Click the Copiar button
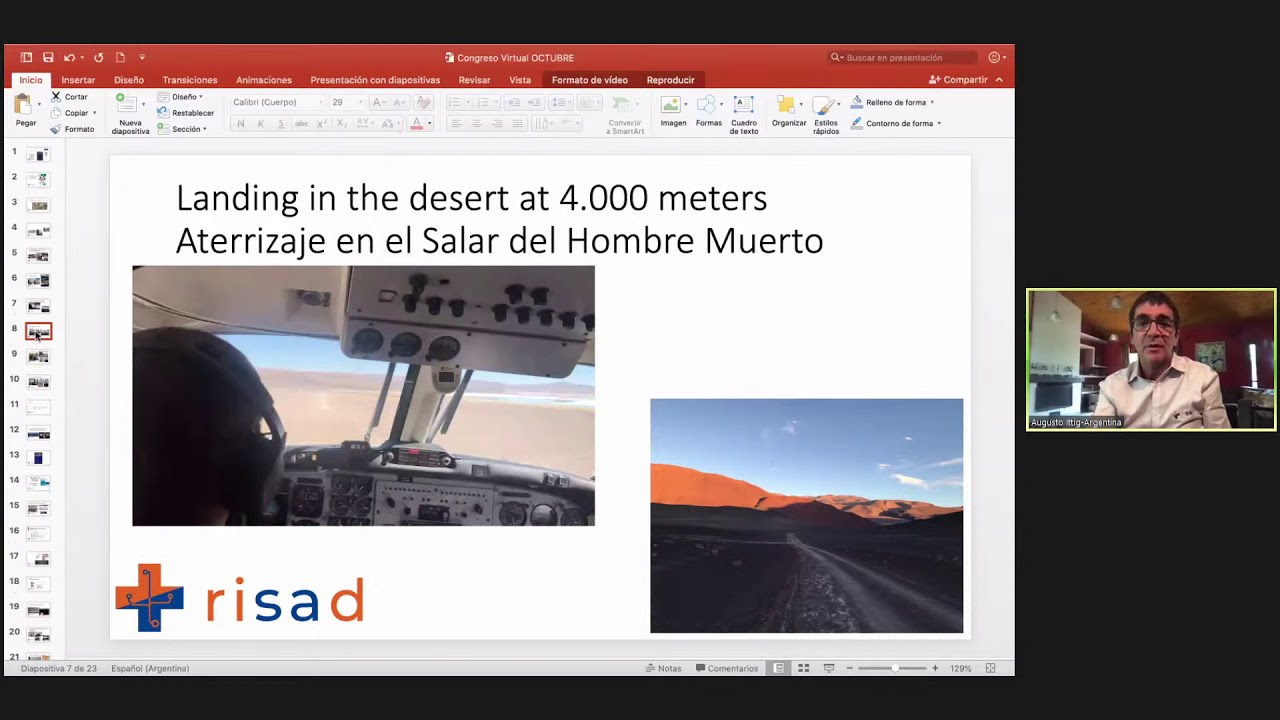The height and width of the screenshot is (720, 1280). point(74,113)
